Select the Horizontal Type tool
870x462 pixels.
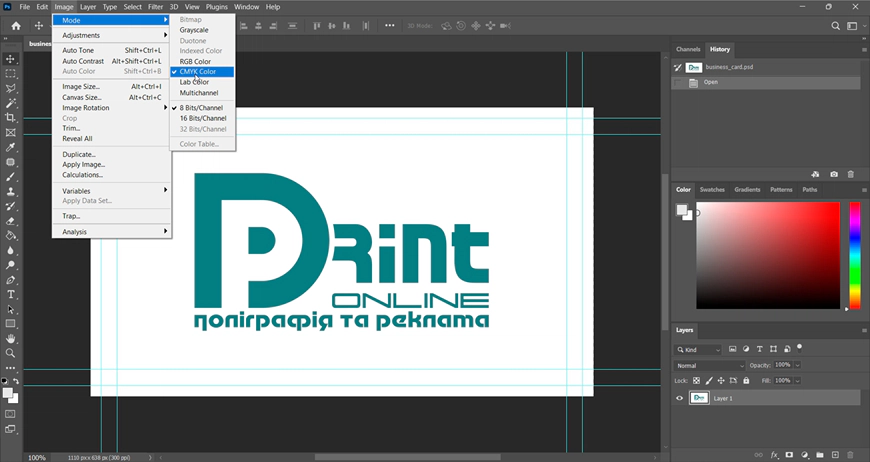[10, 295]
